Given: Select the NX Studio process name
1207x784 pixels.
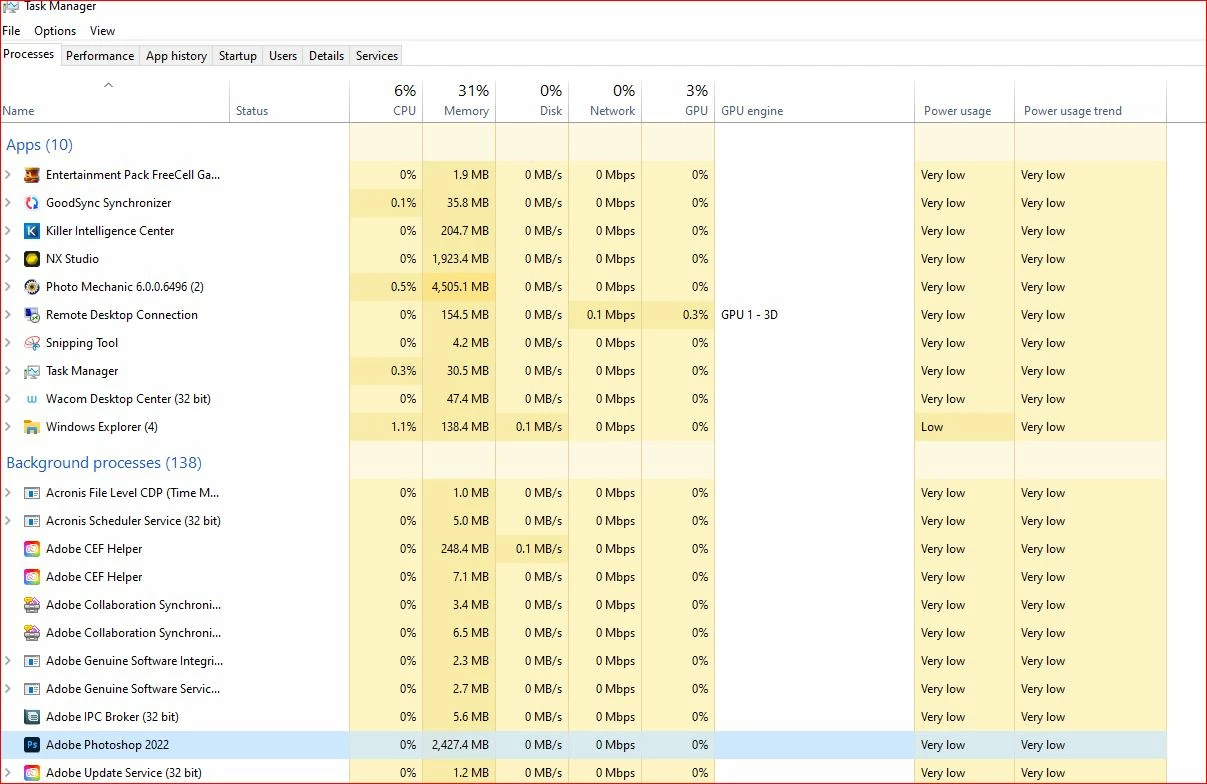Looking at the screenshot, I should pyautogui.click(x=72, y=259).
